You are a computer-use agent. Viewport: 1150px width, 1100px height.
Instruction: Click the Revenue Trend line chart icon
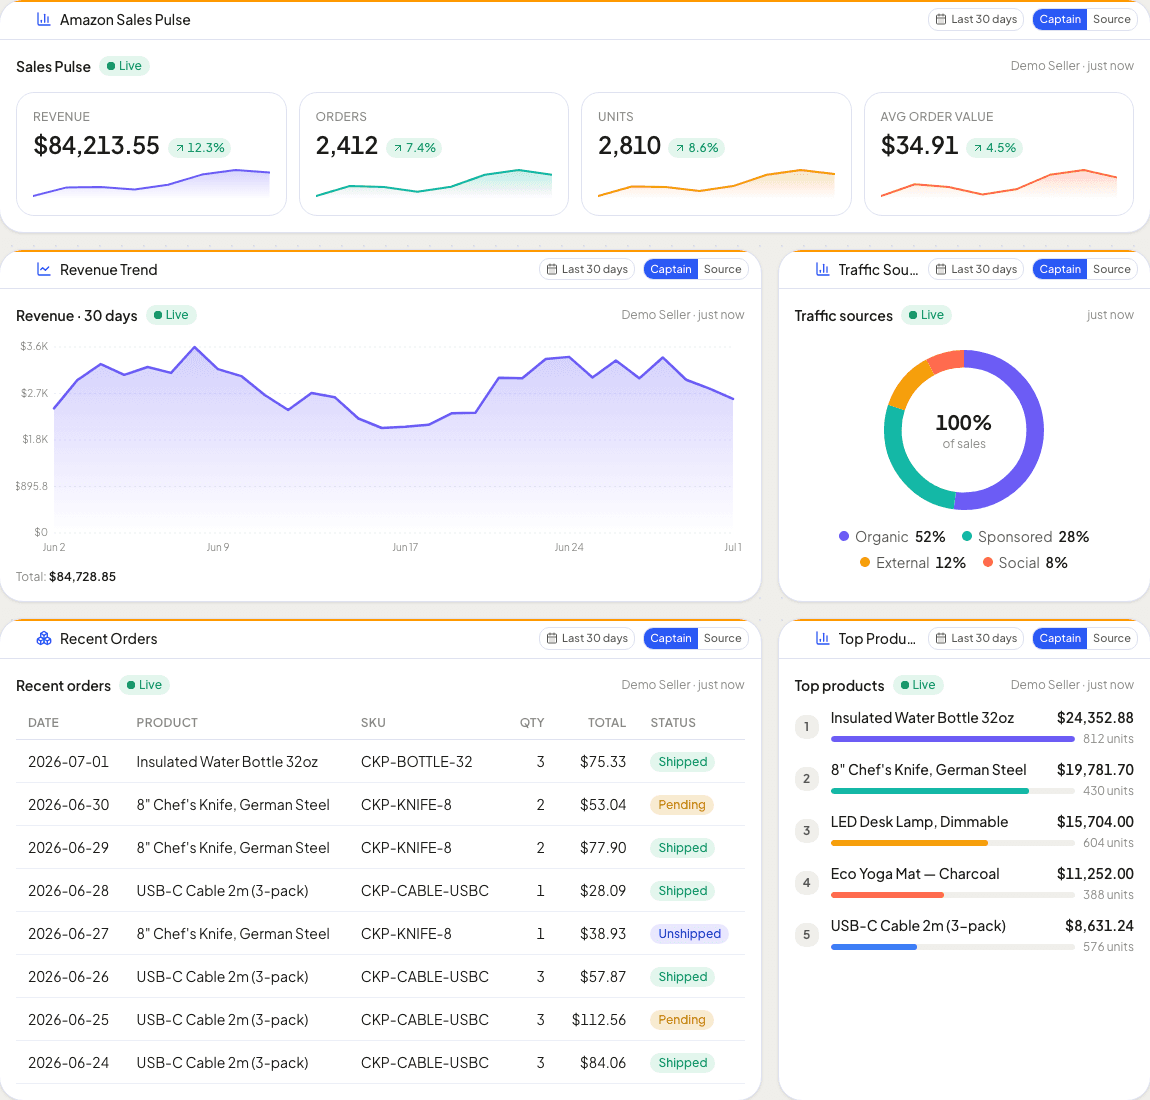point(44,270)
